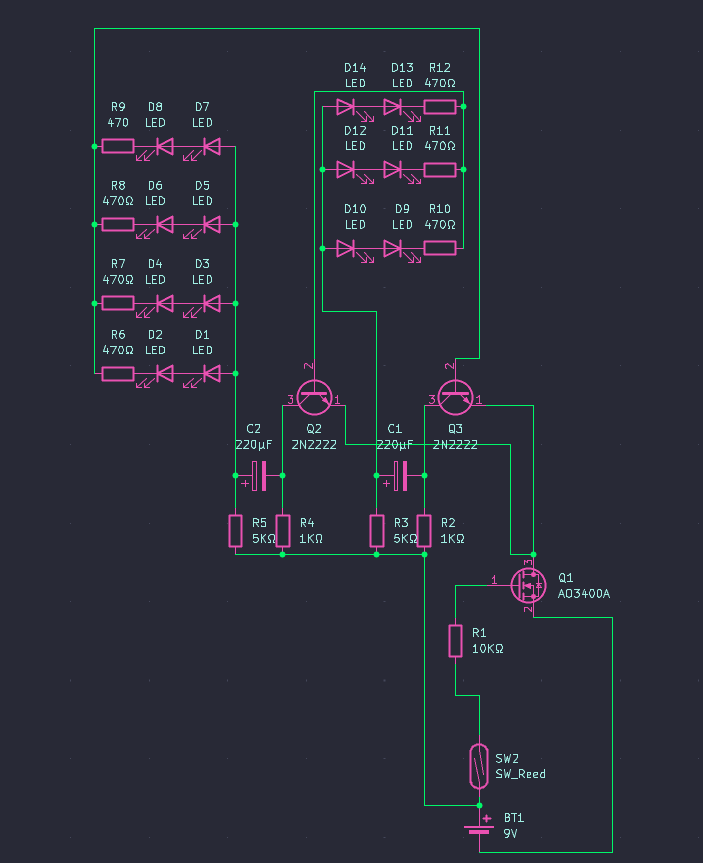The image size is (703, 863).
Task: Click the C1 capacitor symbol
Action: 400,476
